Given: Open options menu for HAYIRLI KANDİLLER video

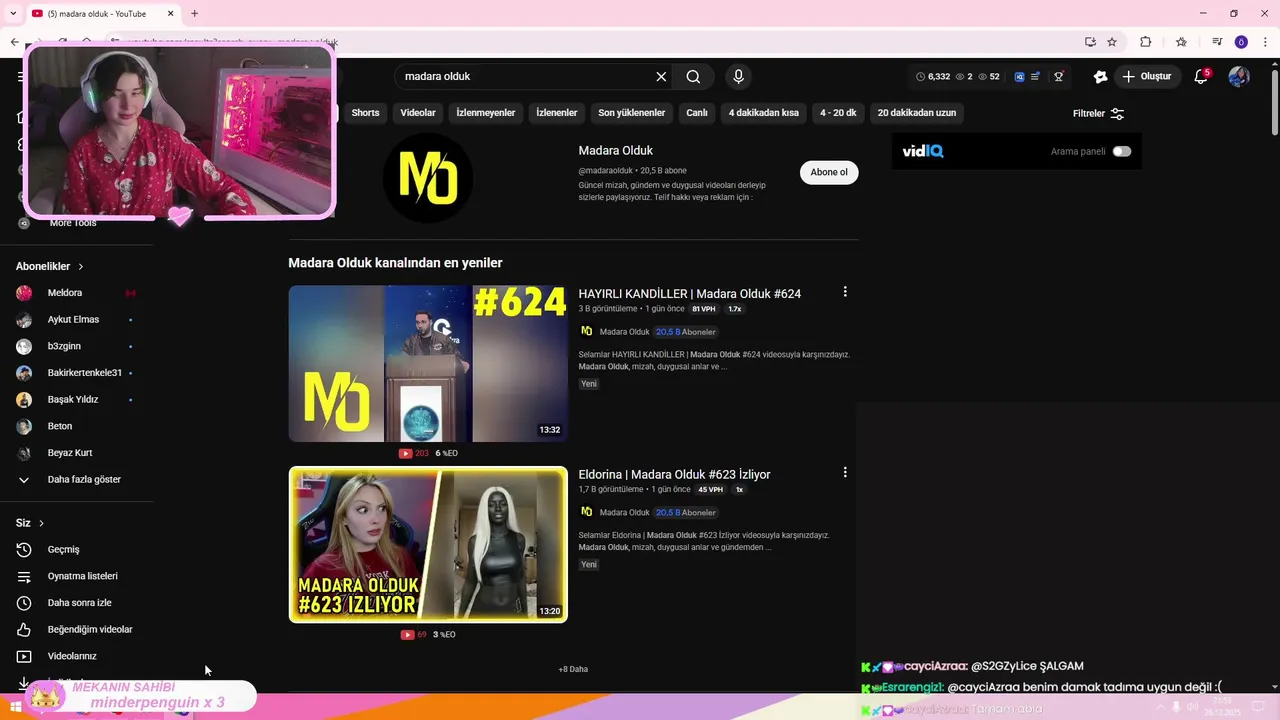Looking at the screenshot, I should coord(845,292).
